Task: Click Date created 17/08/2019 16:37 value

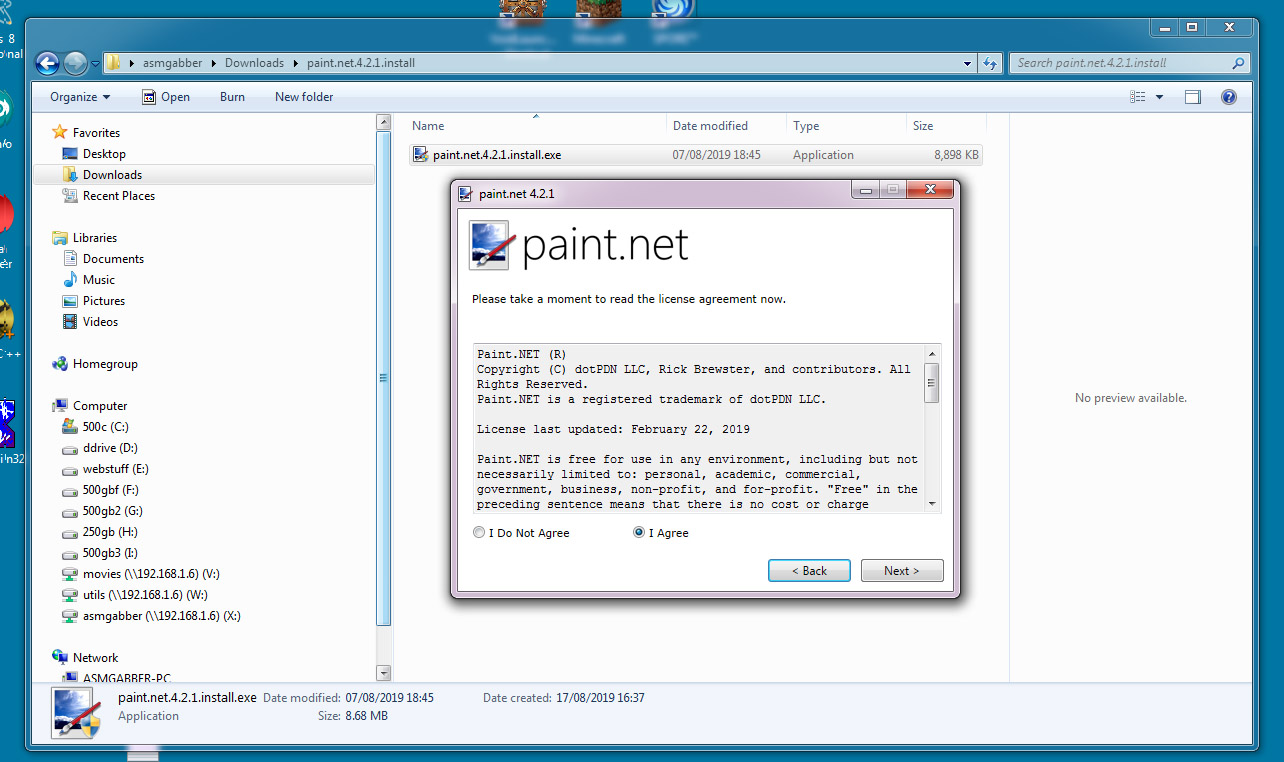Action: point(600,698)
